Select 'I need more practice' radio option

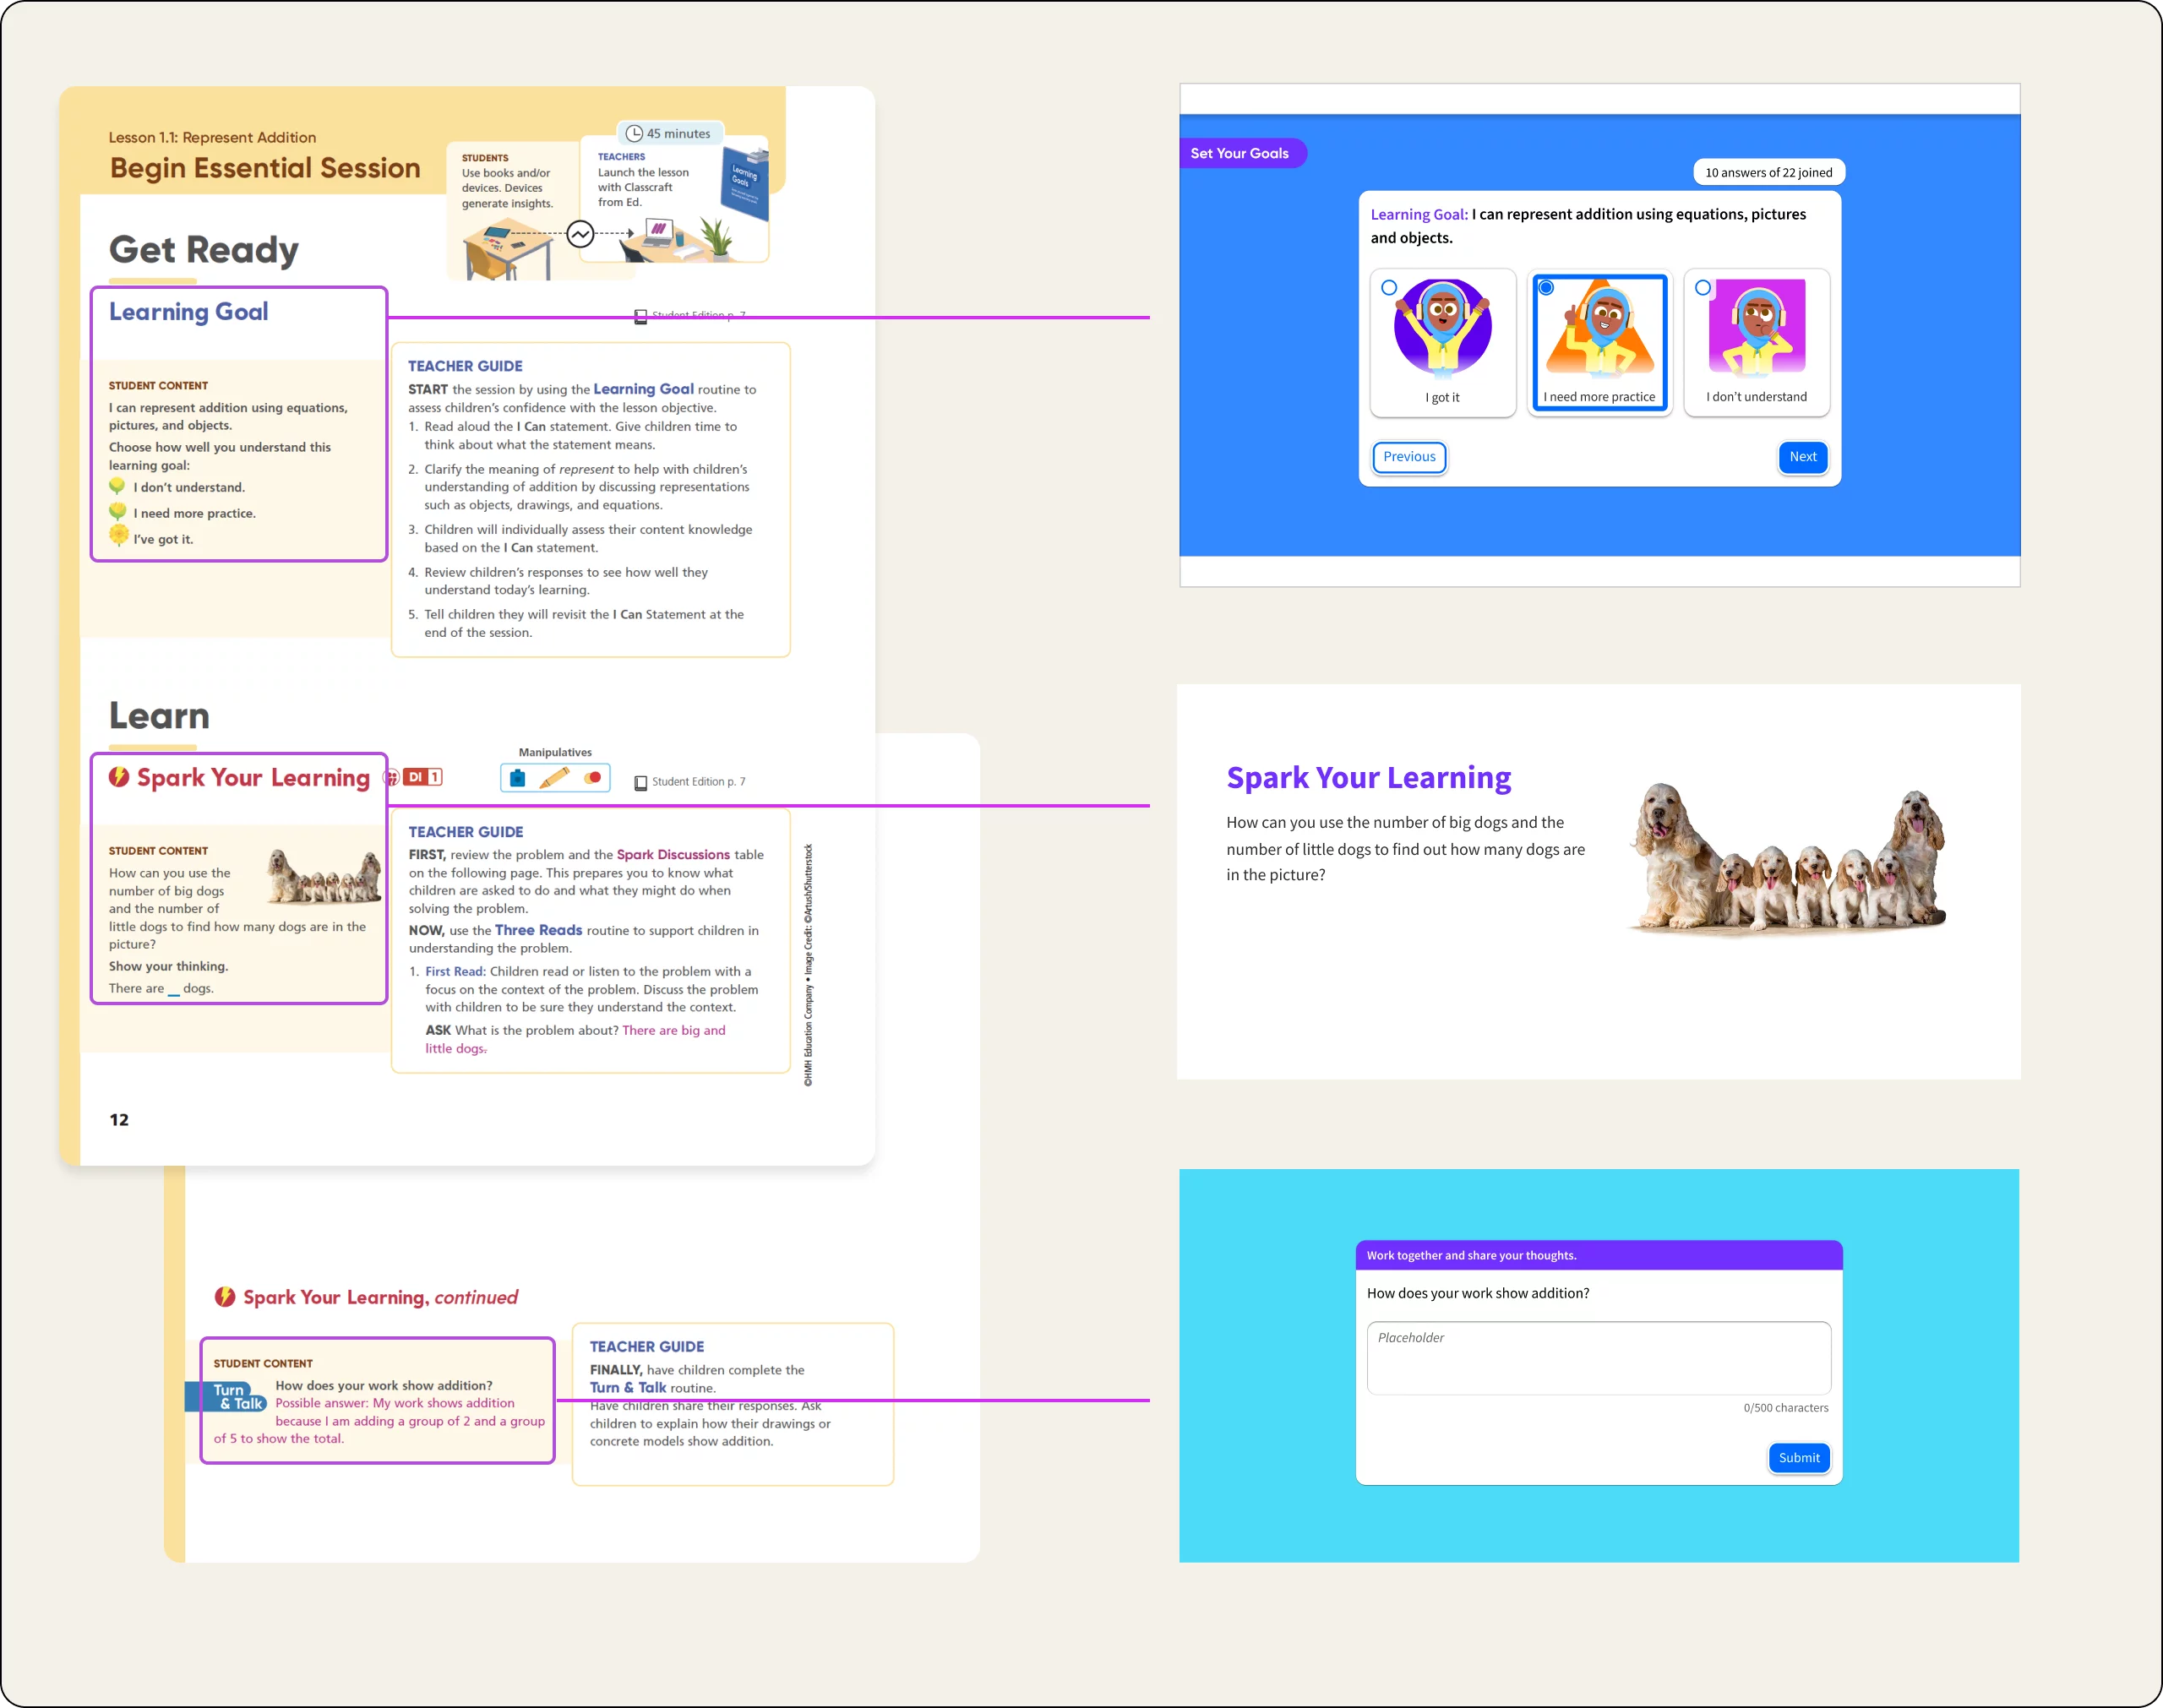1546,288
